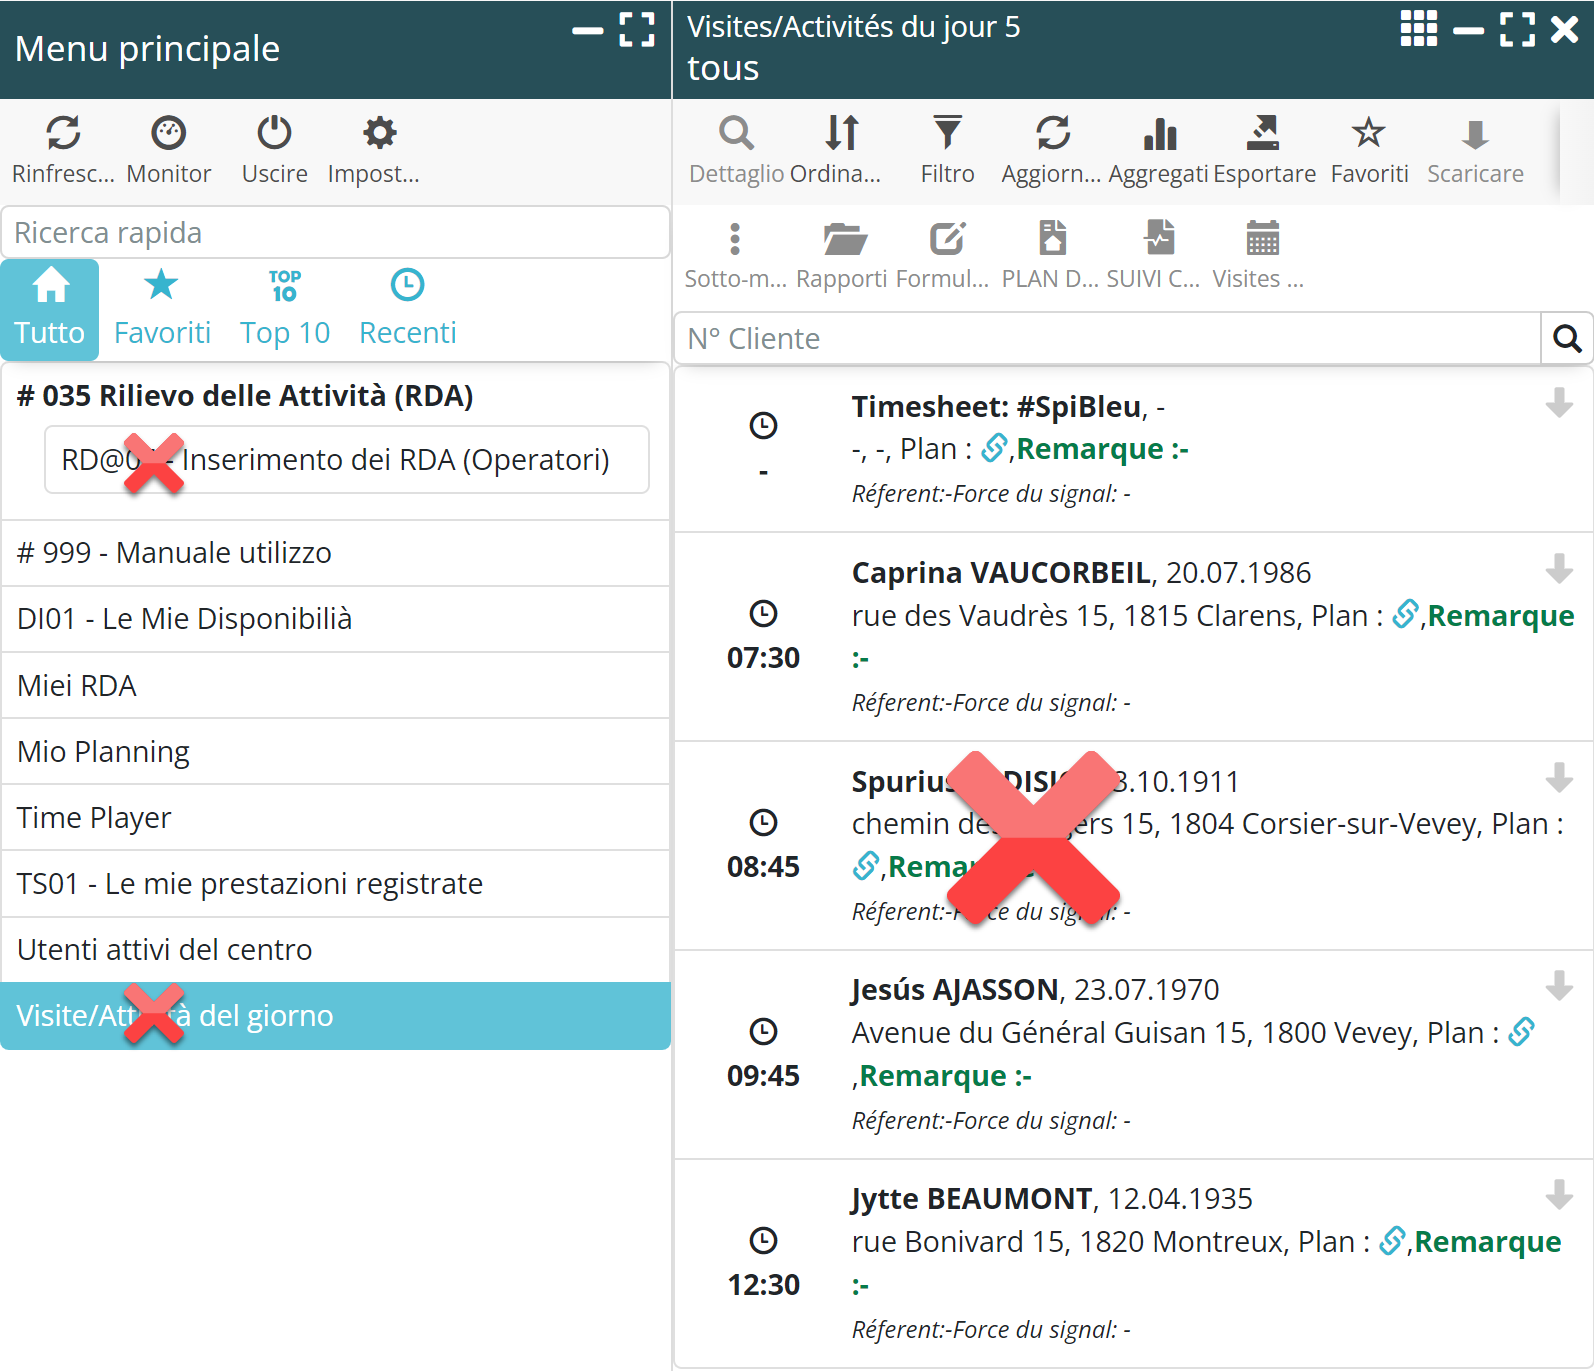Open Time Player menu item
Viewport: 1594px width, 1371px height.
(x=95, y=817)
